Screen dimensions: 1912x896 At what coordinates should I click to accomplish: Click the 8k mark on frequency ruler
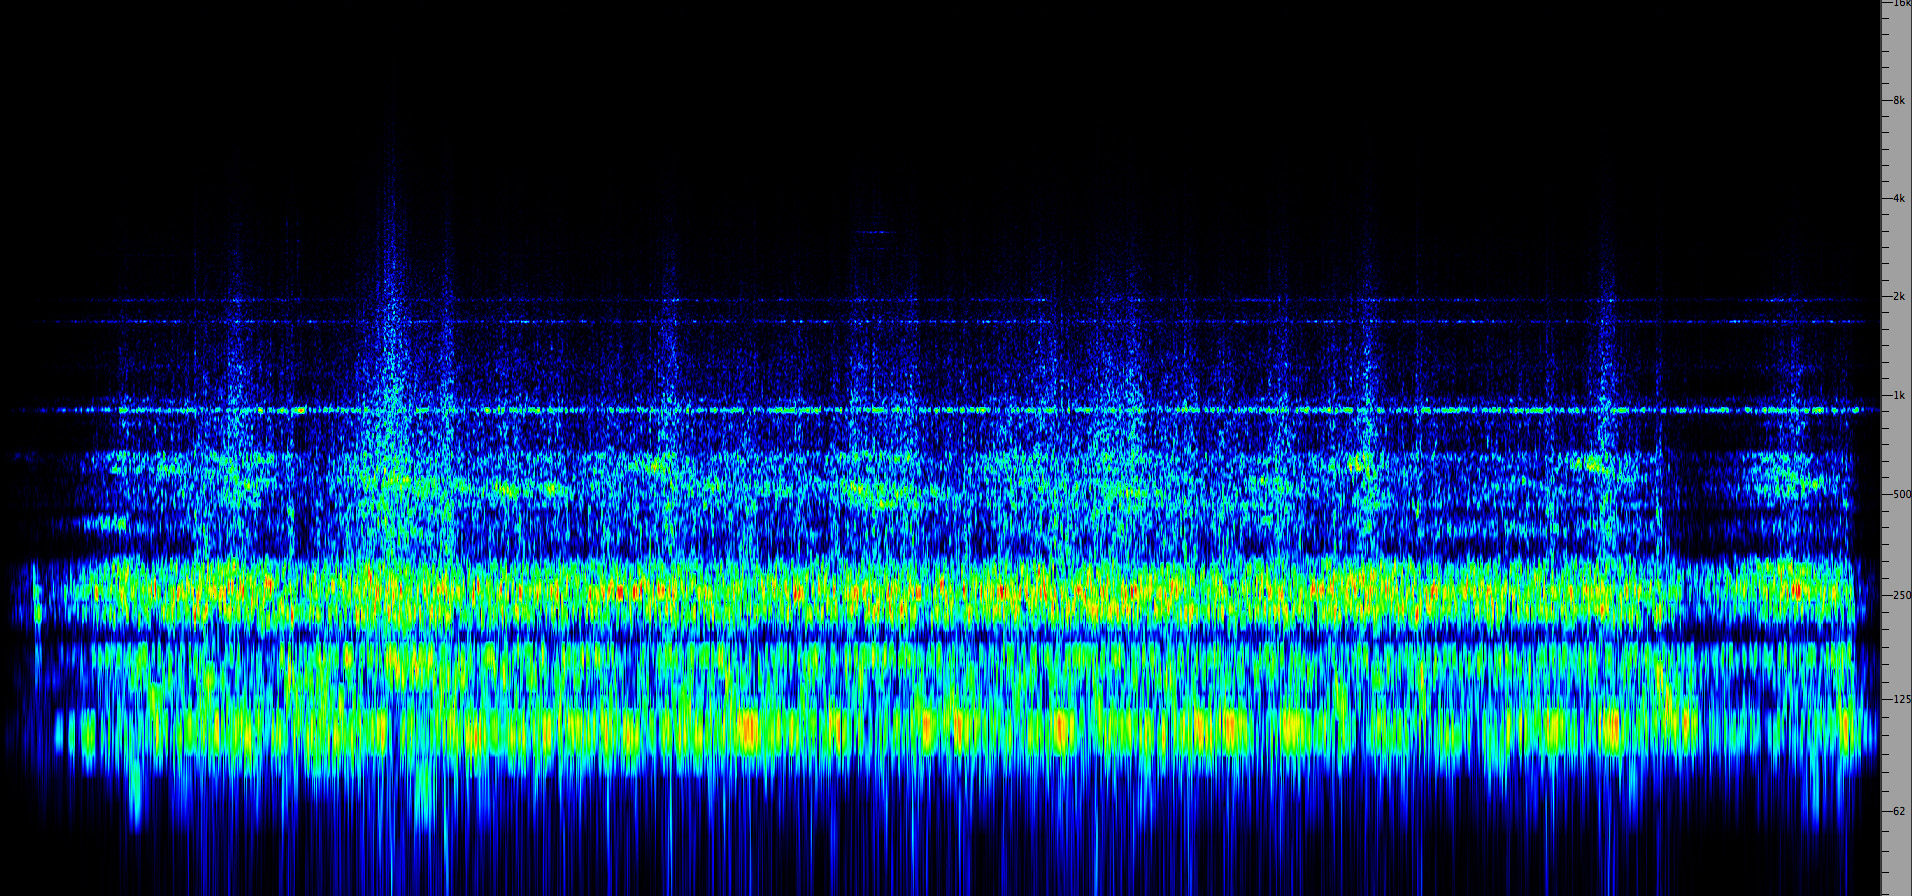1898,100
